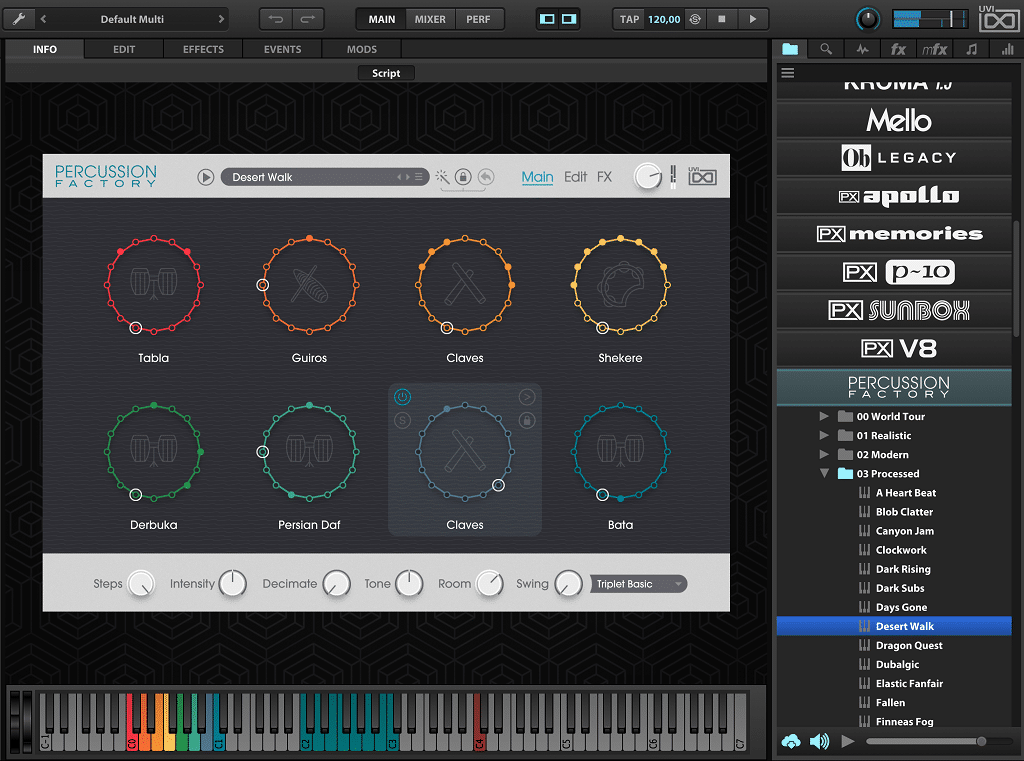Click the Script button

pos(386,73)
